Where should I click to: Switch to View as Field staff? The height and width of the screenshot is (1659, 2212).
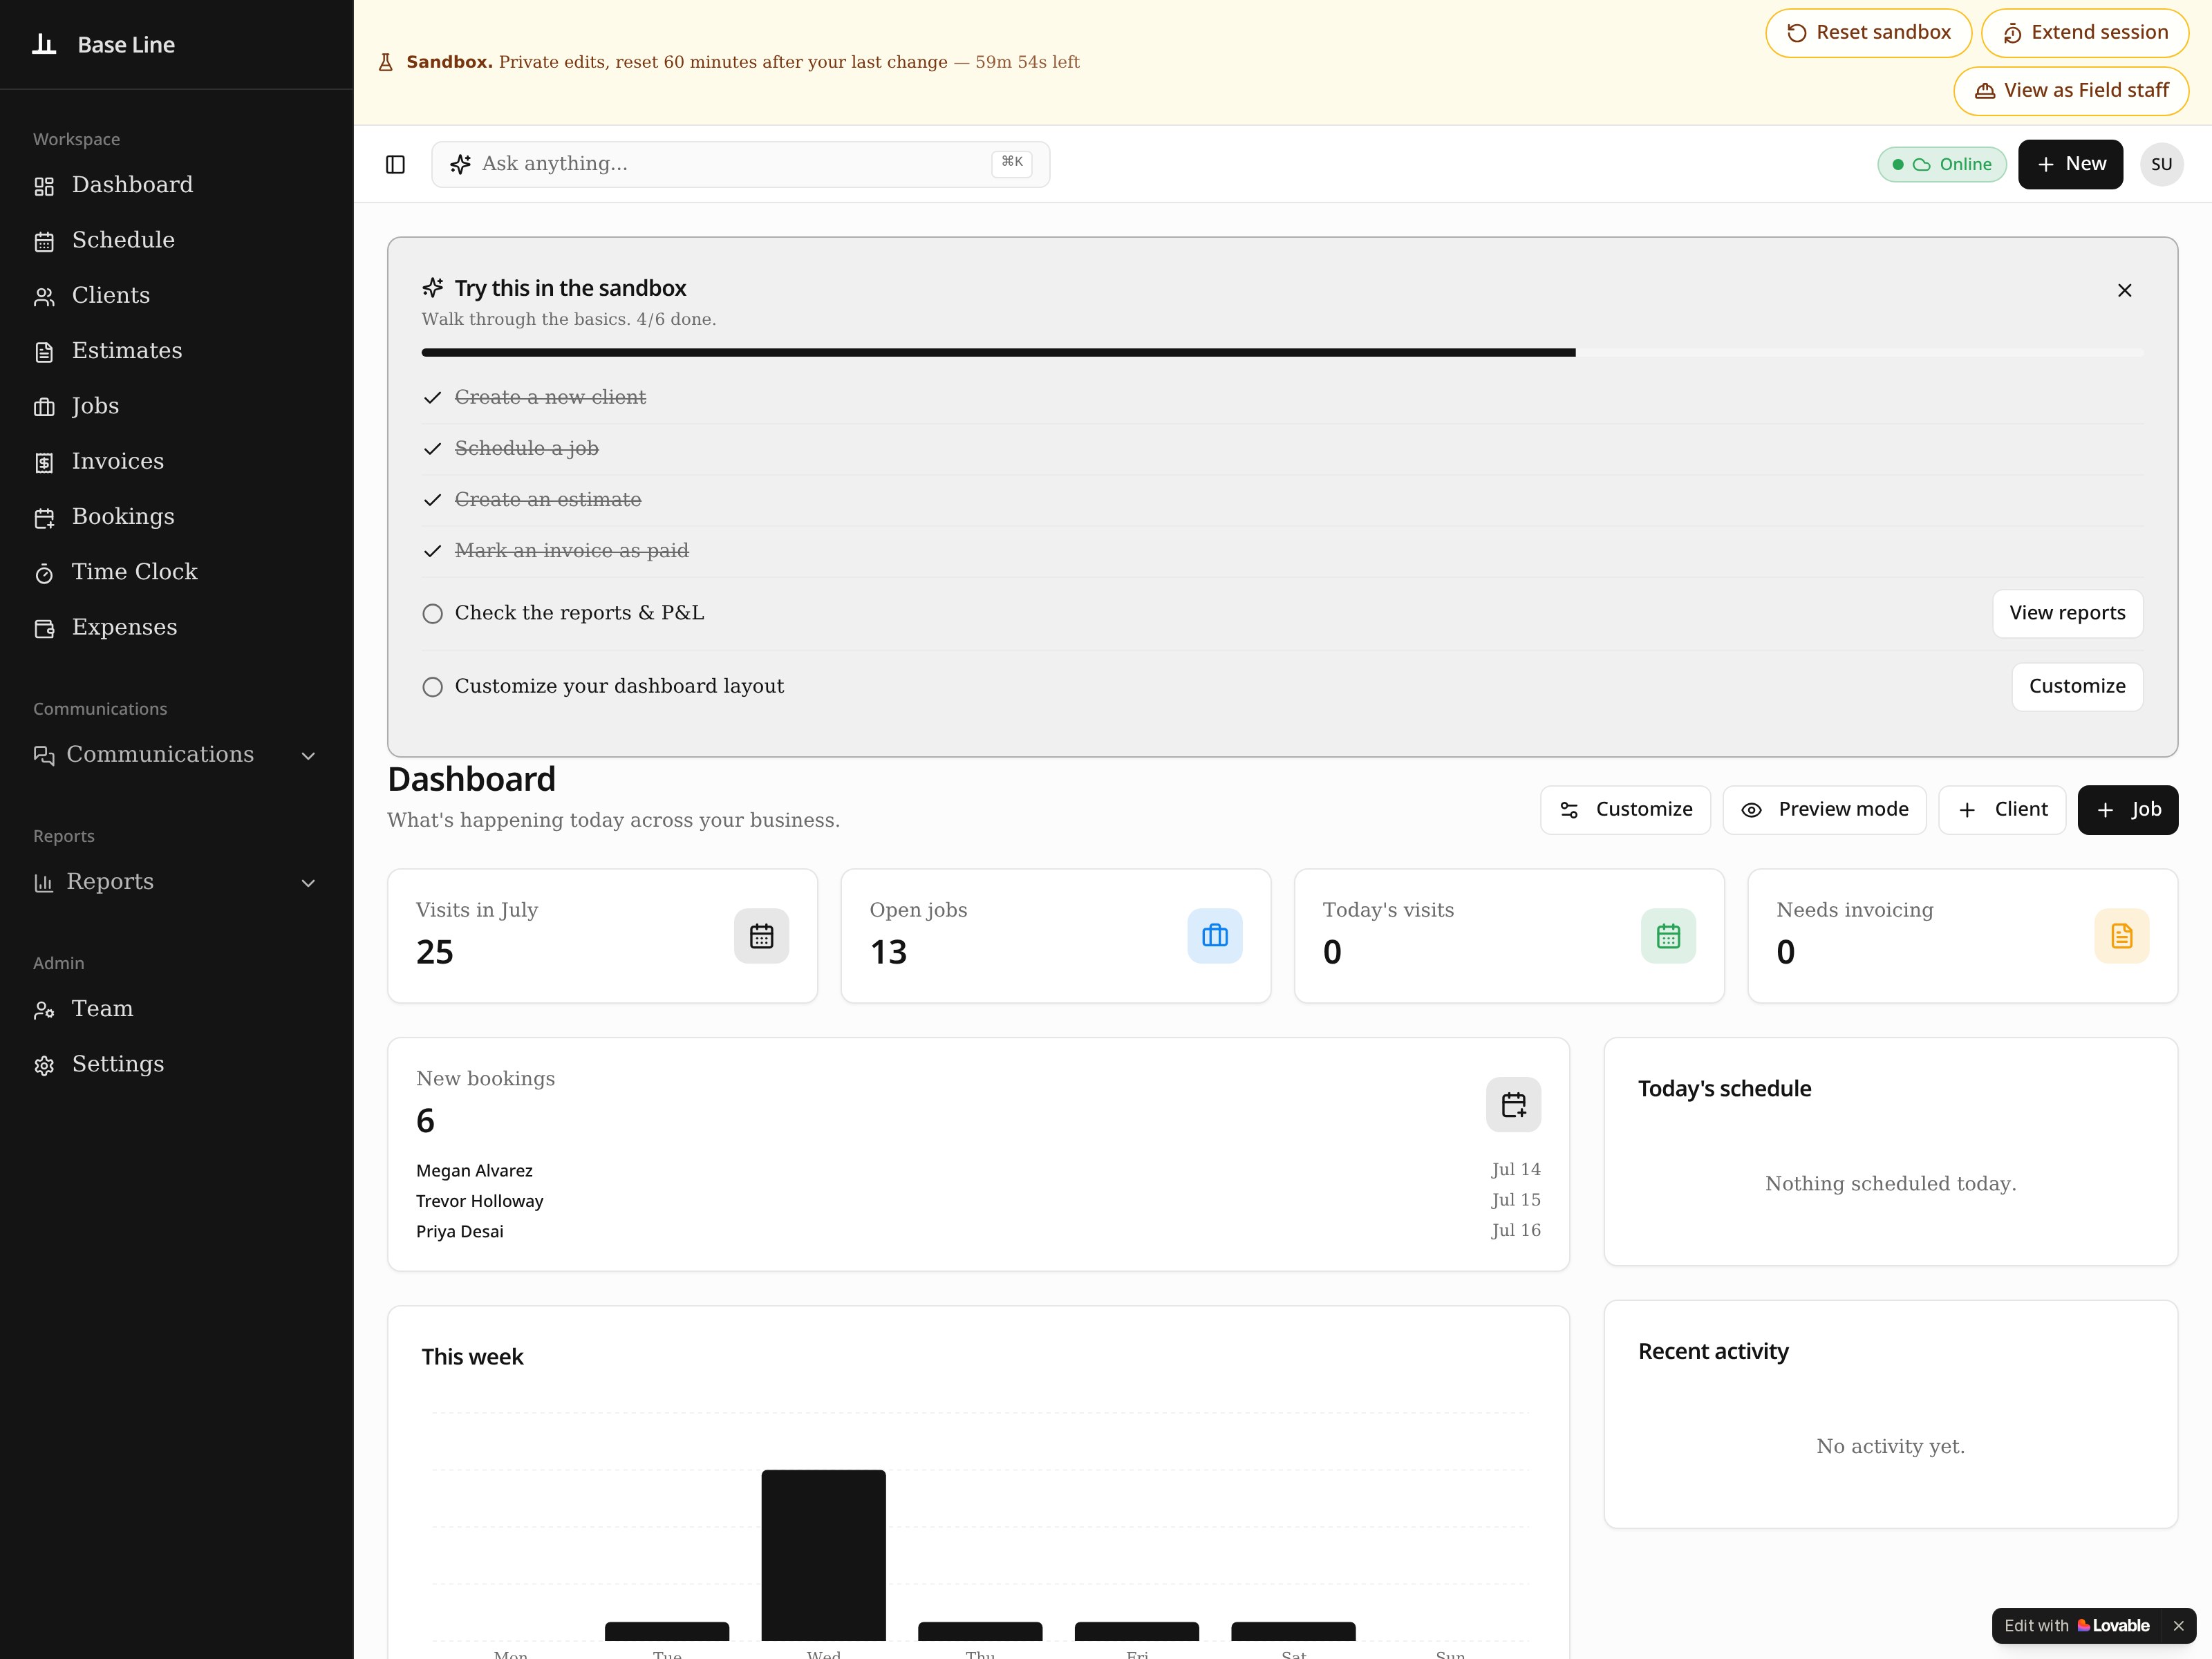coord(2071,91)
